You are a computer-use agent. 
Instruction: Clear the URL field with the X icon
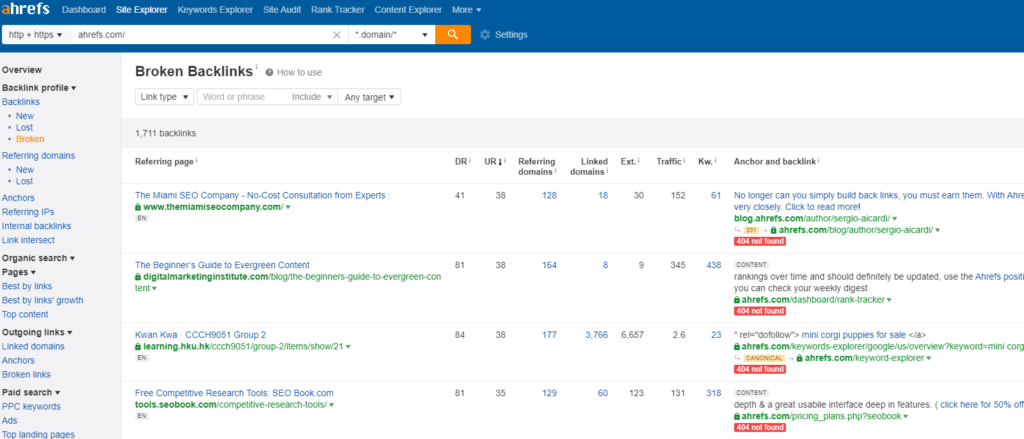[337, 35]
